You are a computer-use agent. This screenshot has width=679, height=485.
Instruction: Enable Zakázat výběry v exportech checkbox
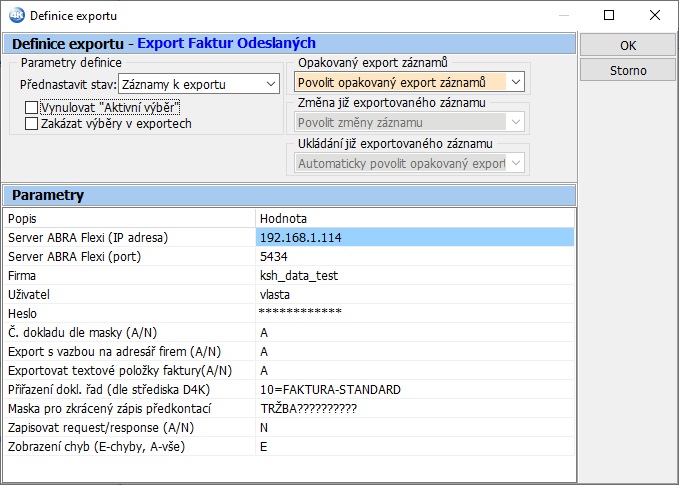point(31,123)
